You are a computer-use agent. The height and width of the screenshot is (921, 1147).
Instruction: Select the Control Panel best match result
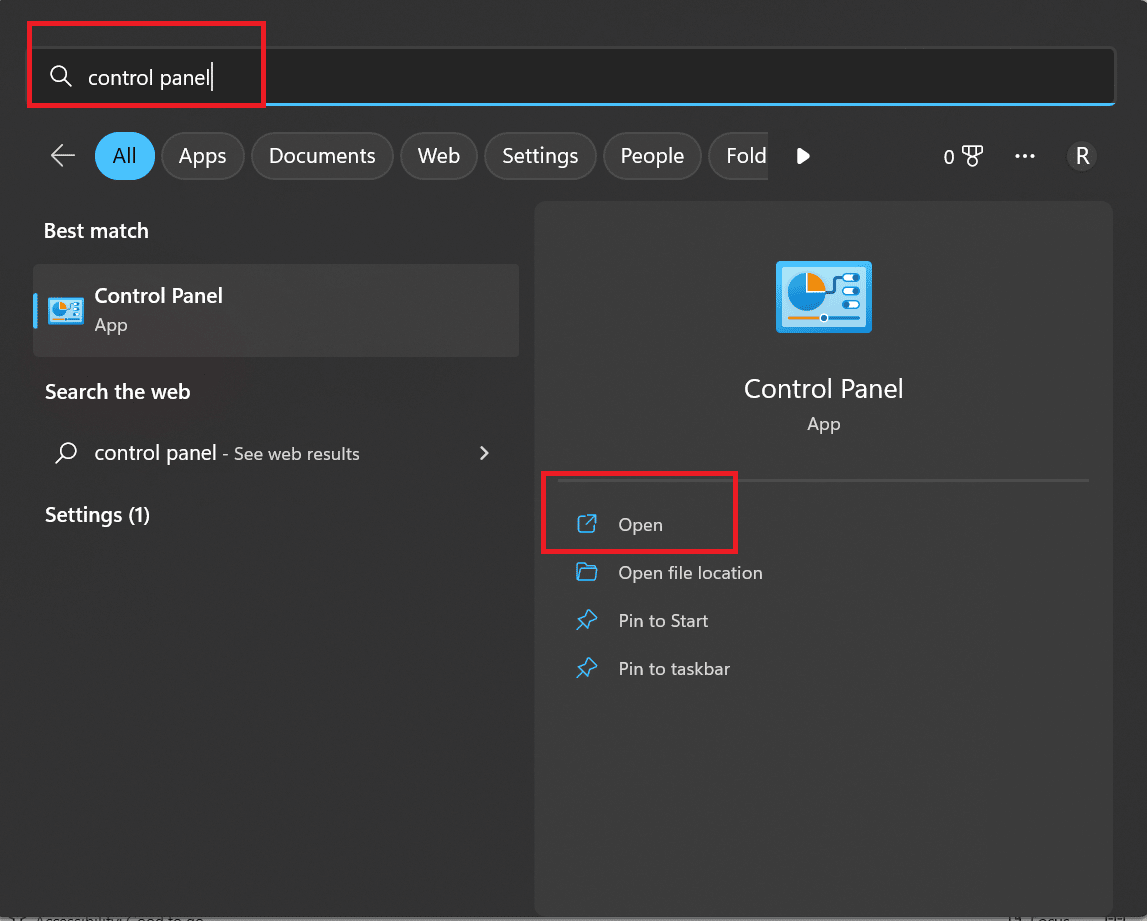point(276,310)
